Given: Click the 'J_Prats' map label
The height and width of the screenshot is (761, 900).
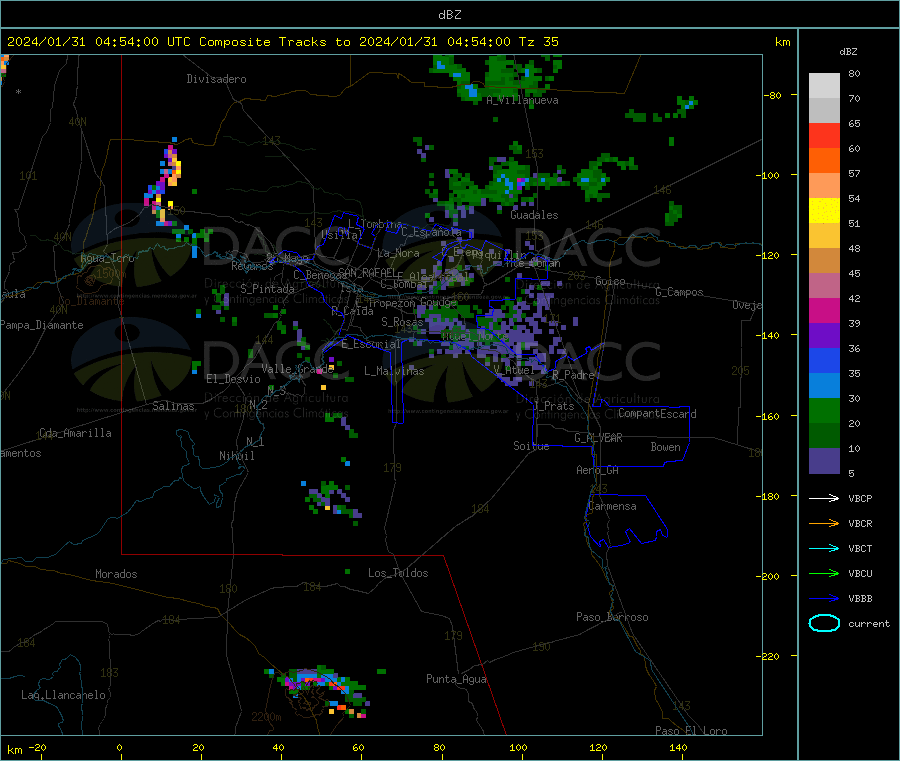Looking at the screenshot, I should 553,406.
